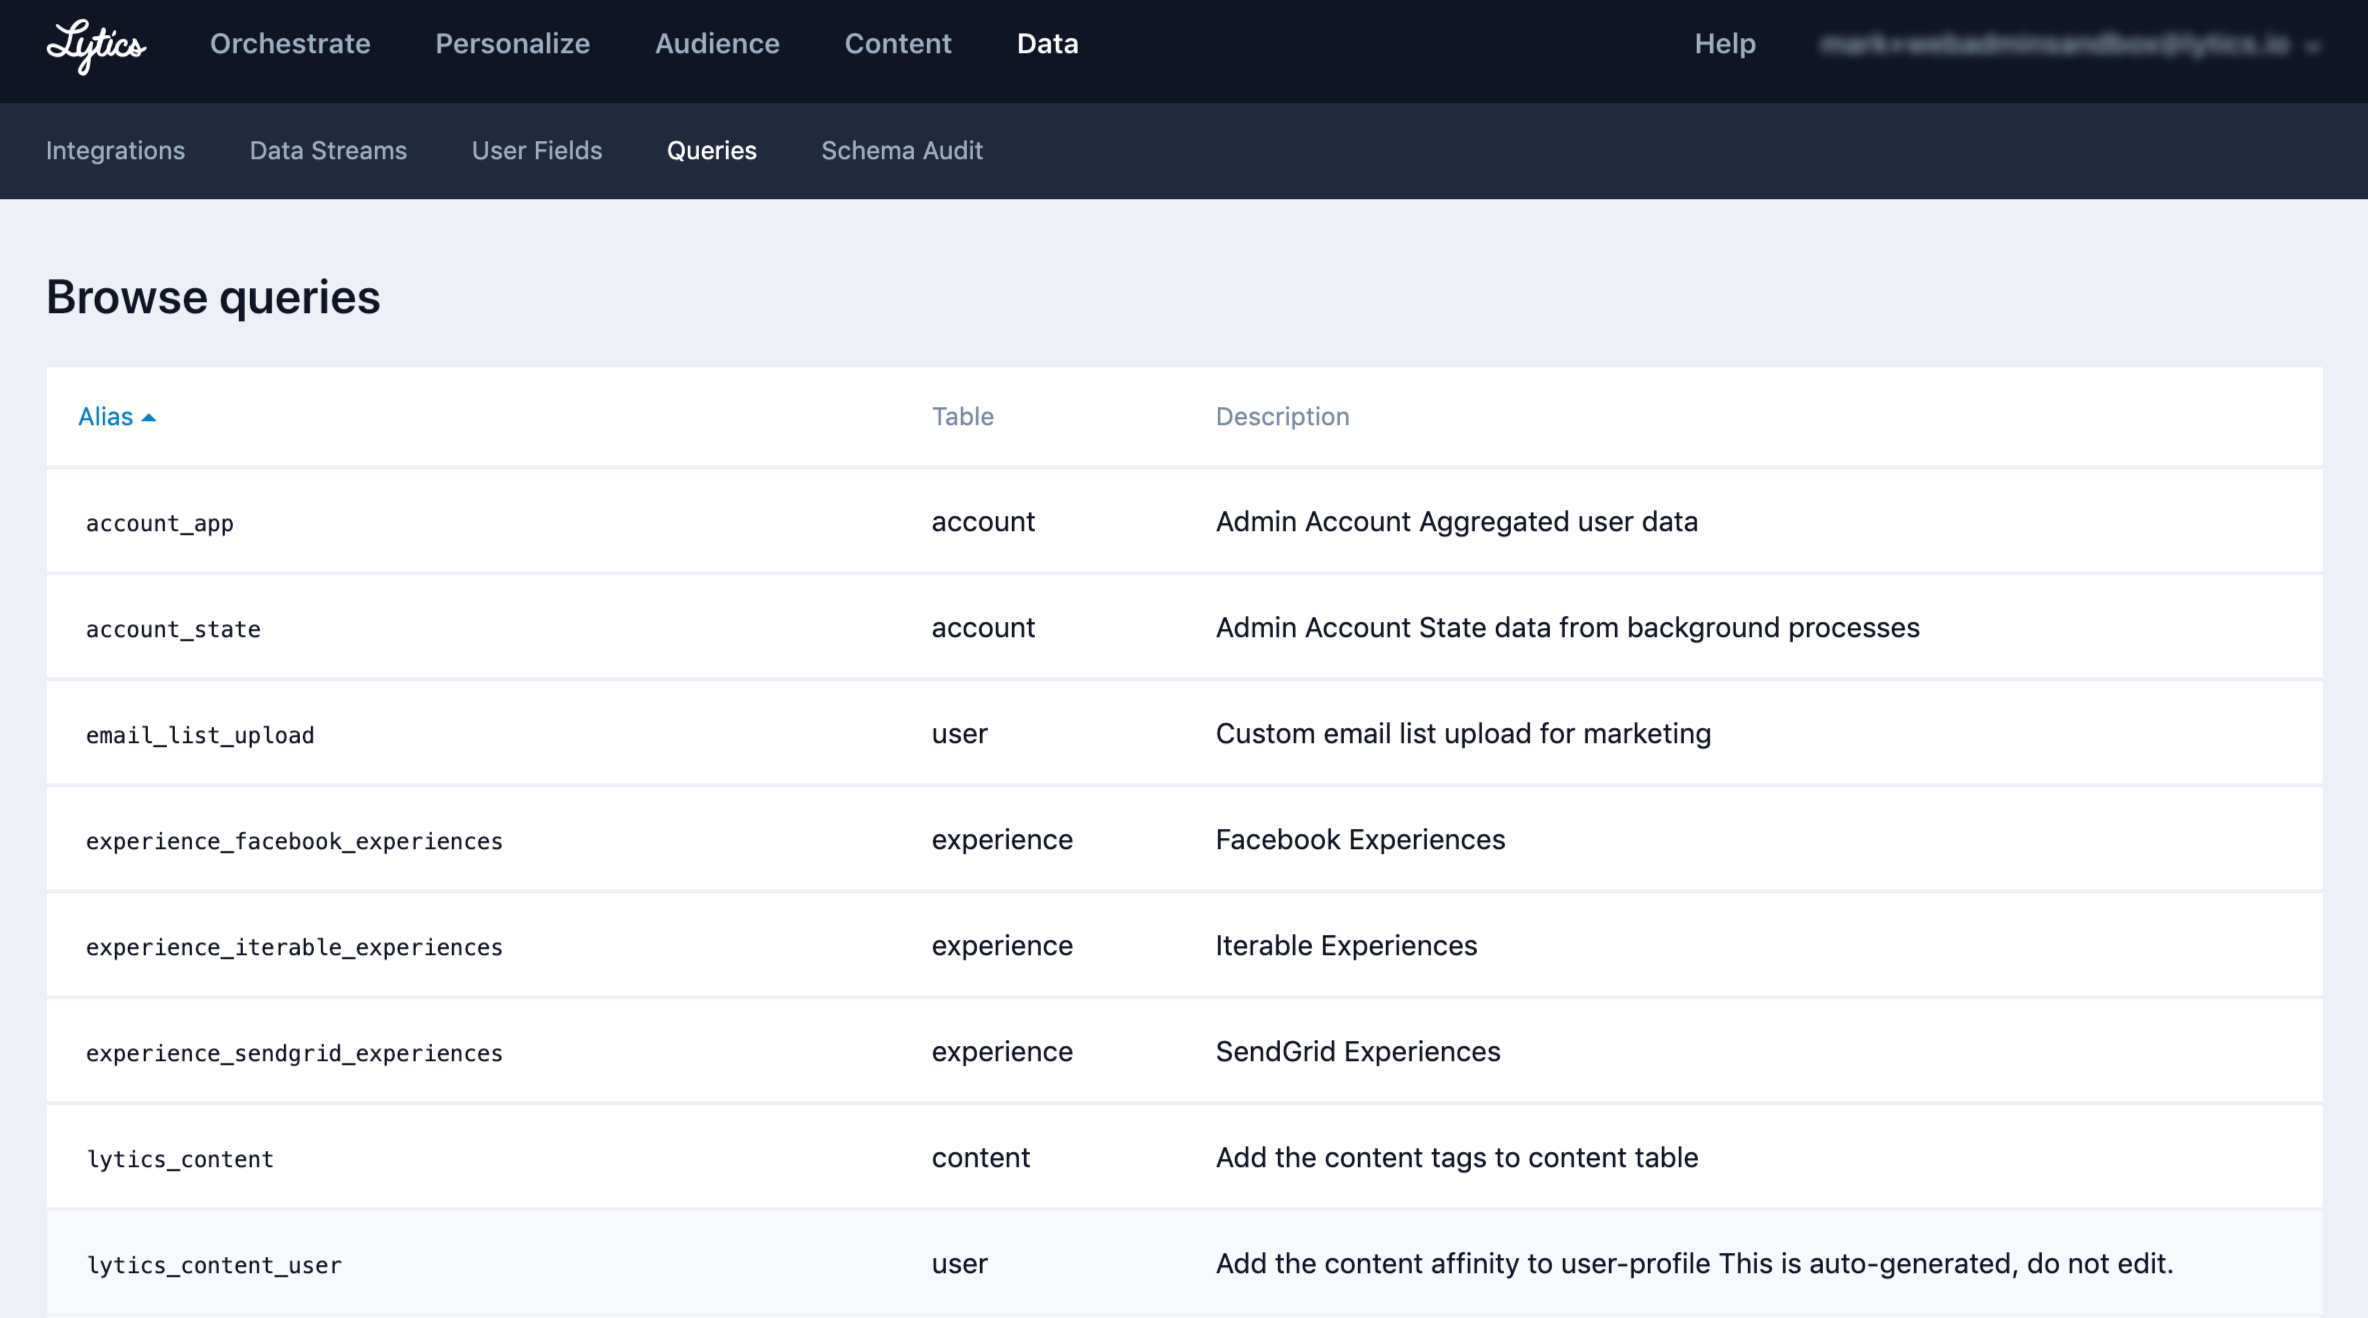The image size is (2368, 1318).
Task: Open the lytics_content_user query row
Action: click(214, 1265)
